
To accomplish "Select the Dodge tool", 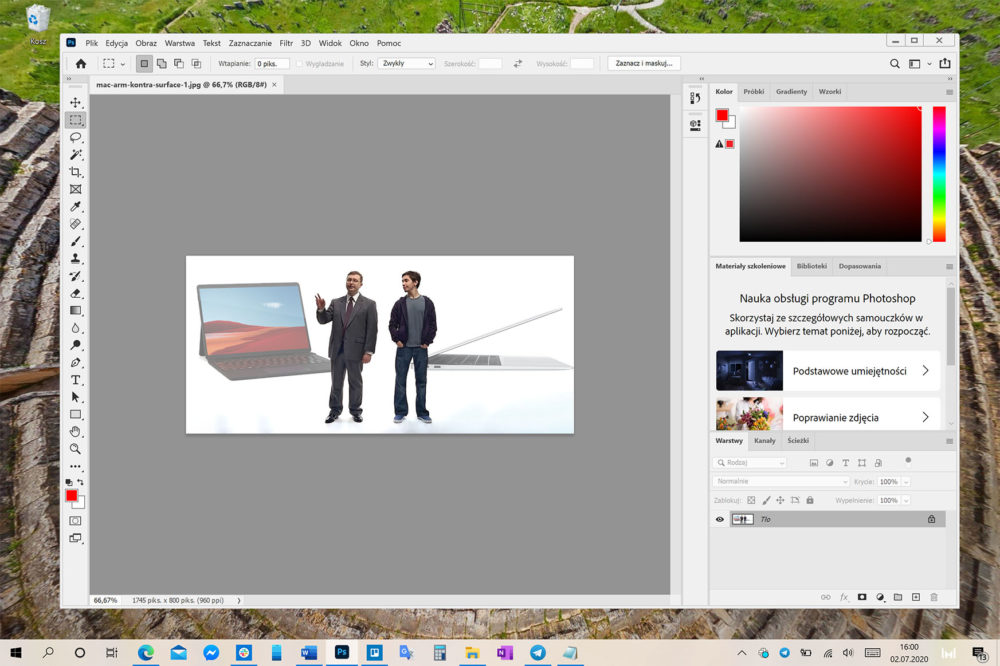I will [75, 345].
